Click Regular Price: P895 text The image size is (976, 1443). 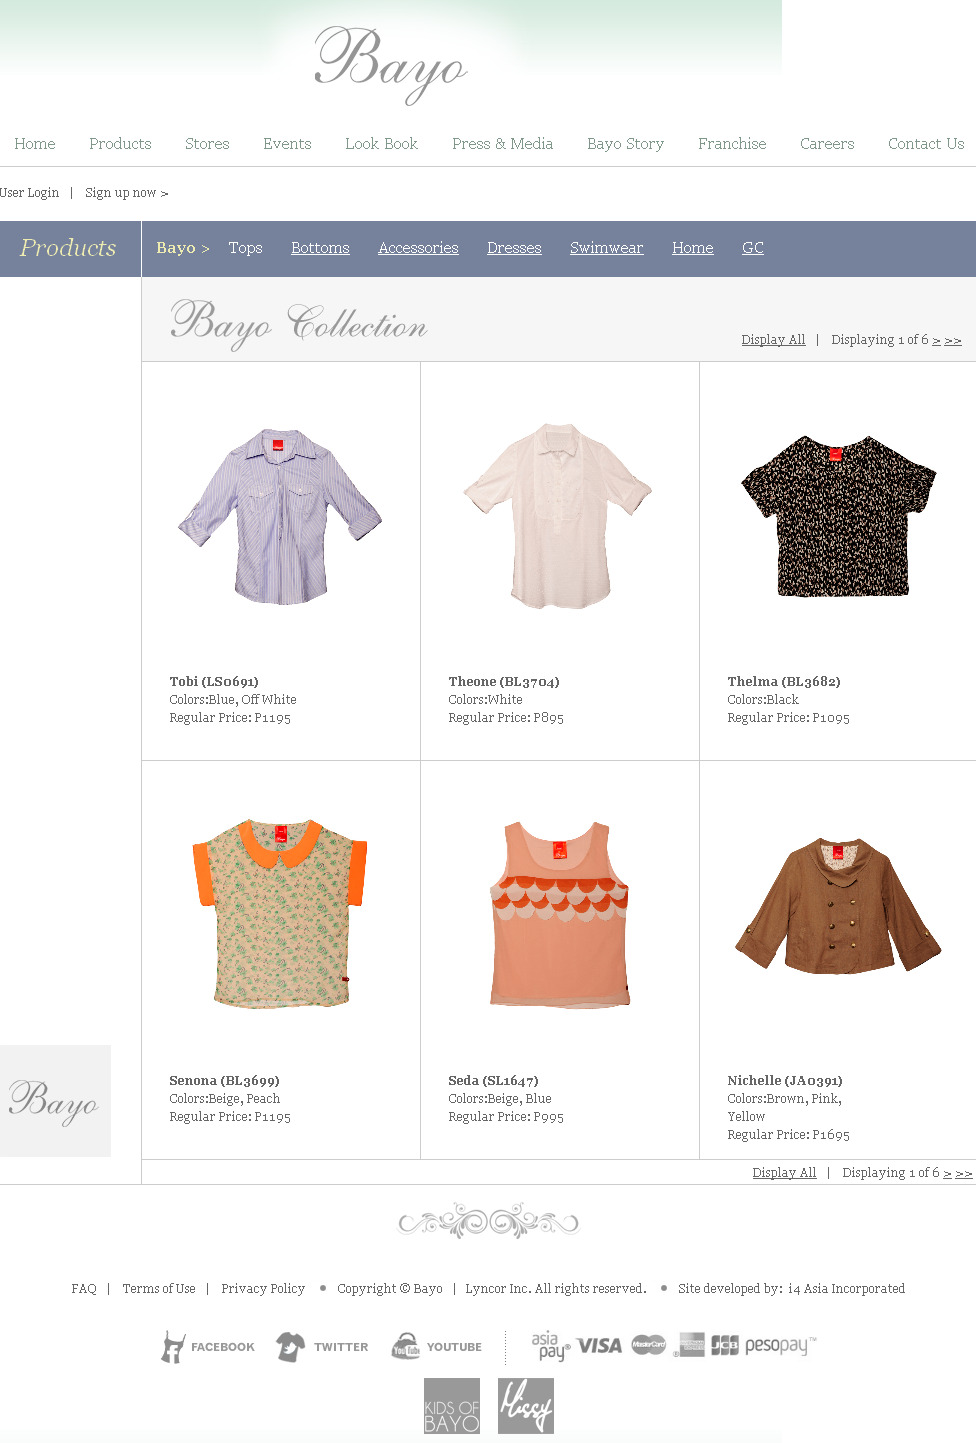(x=506, y=718)
